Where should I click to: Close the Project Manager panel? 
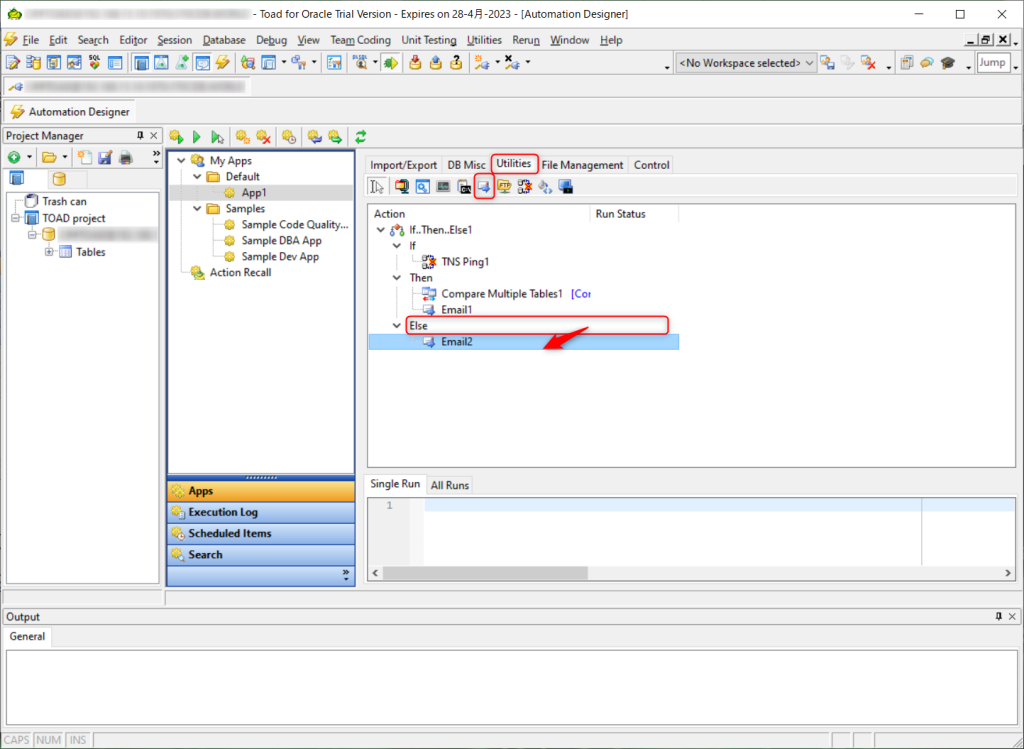pyautogui.click(x=154, y=136)
